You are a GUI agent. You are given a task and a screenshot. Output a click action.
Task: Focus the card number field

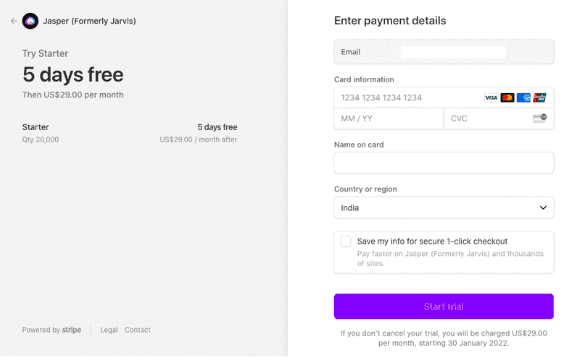coord(408,98)
